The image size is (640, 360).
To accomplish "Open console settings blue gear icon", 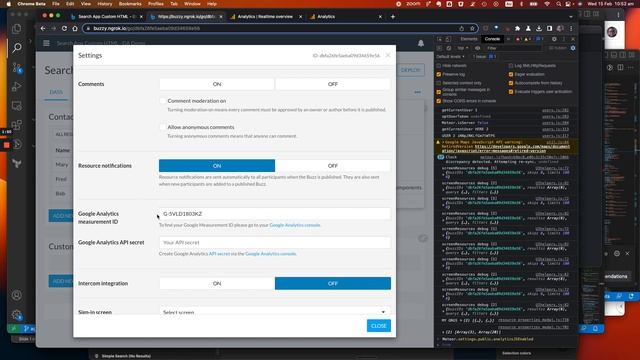I will [573, 48].
